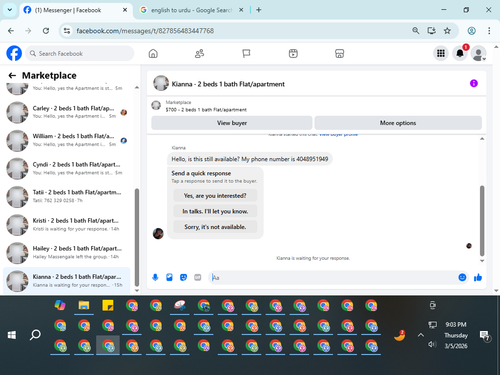Screen dimensions: 500x375
Task: Open the Windows notification center
Action: (484, 335)
